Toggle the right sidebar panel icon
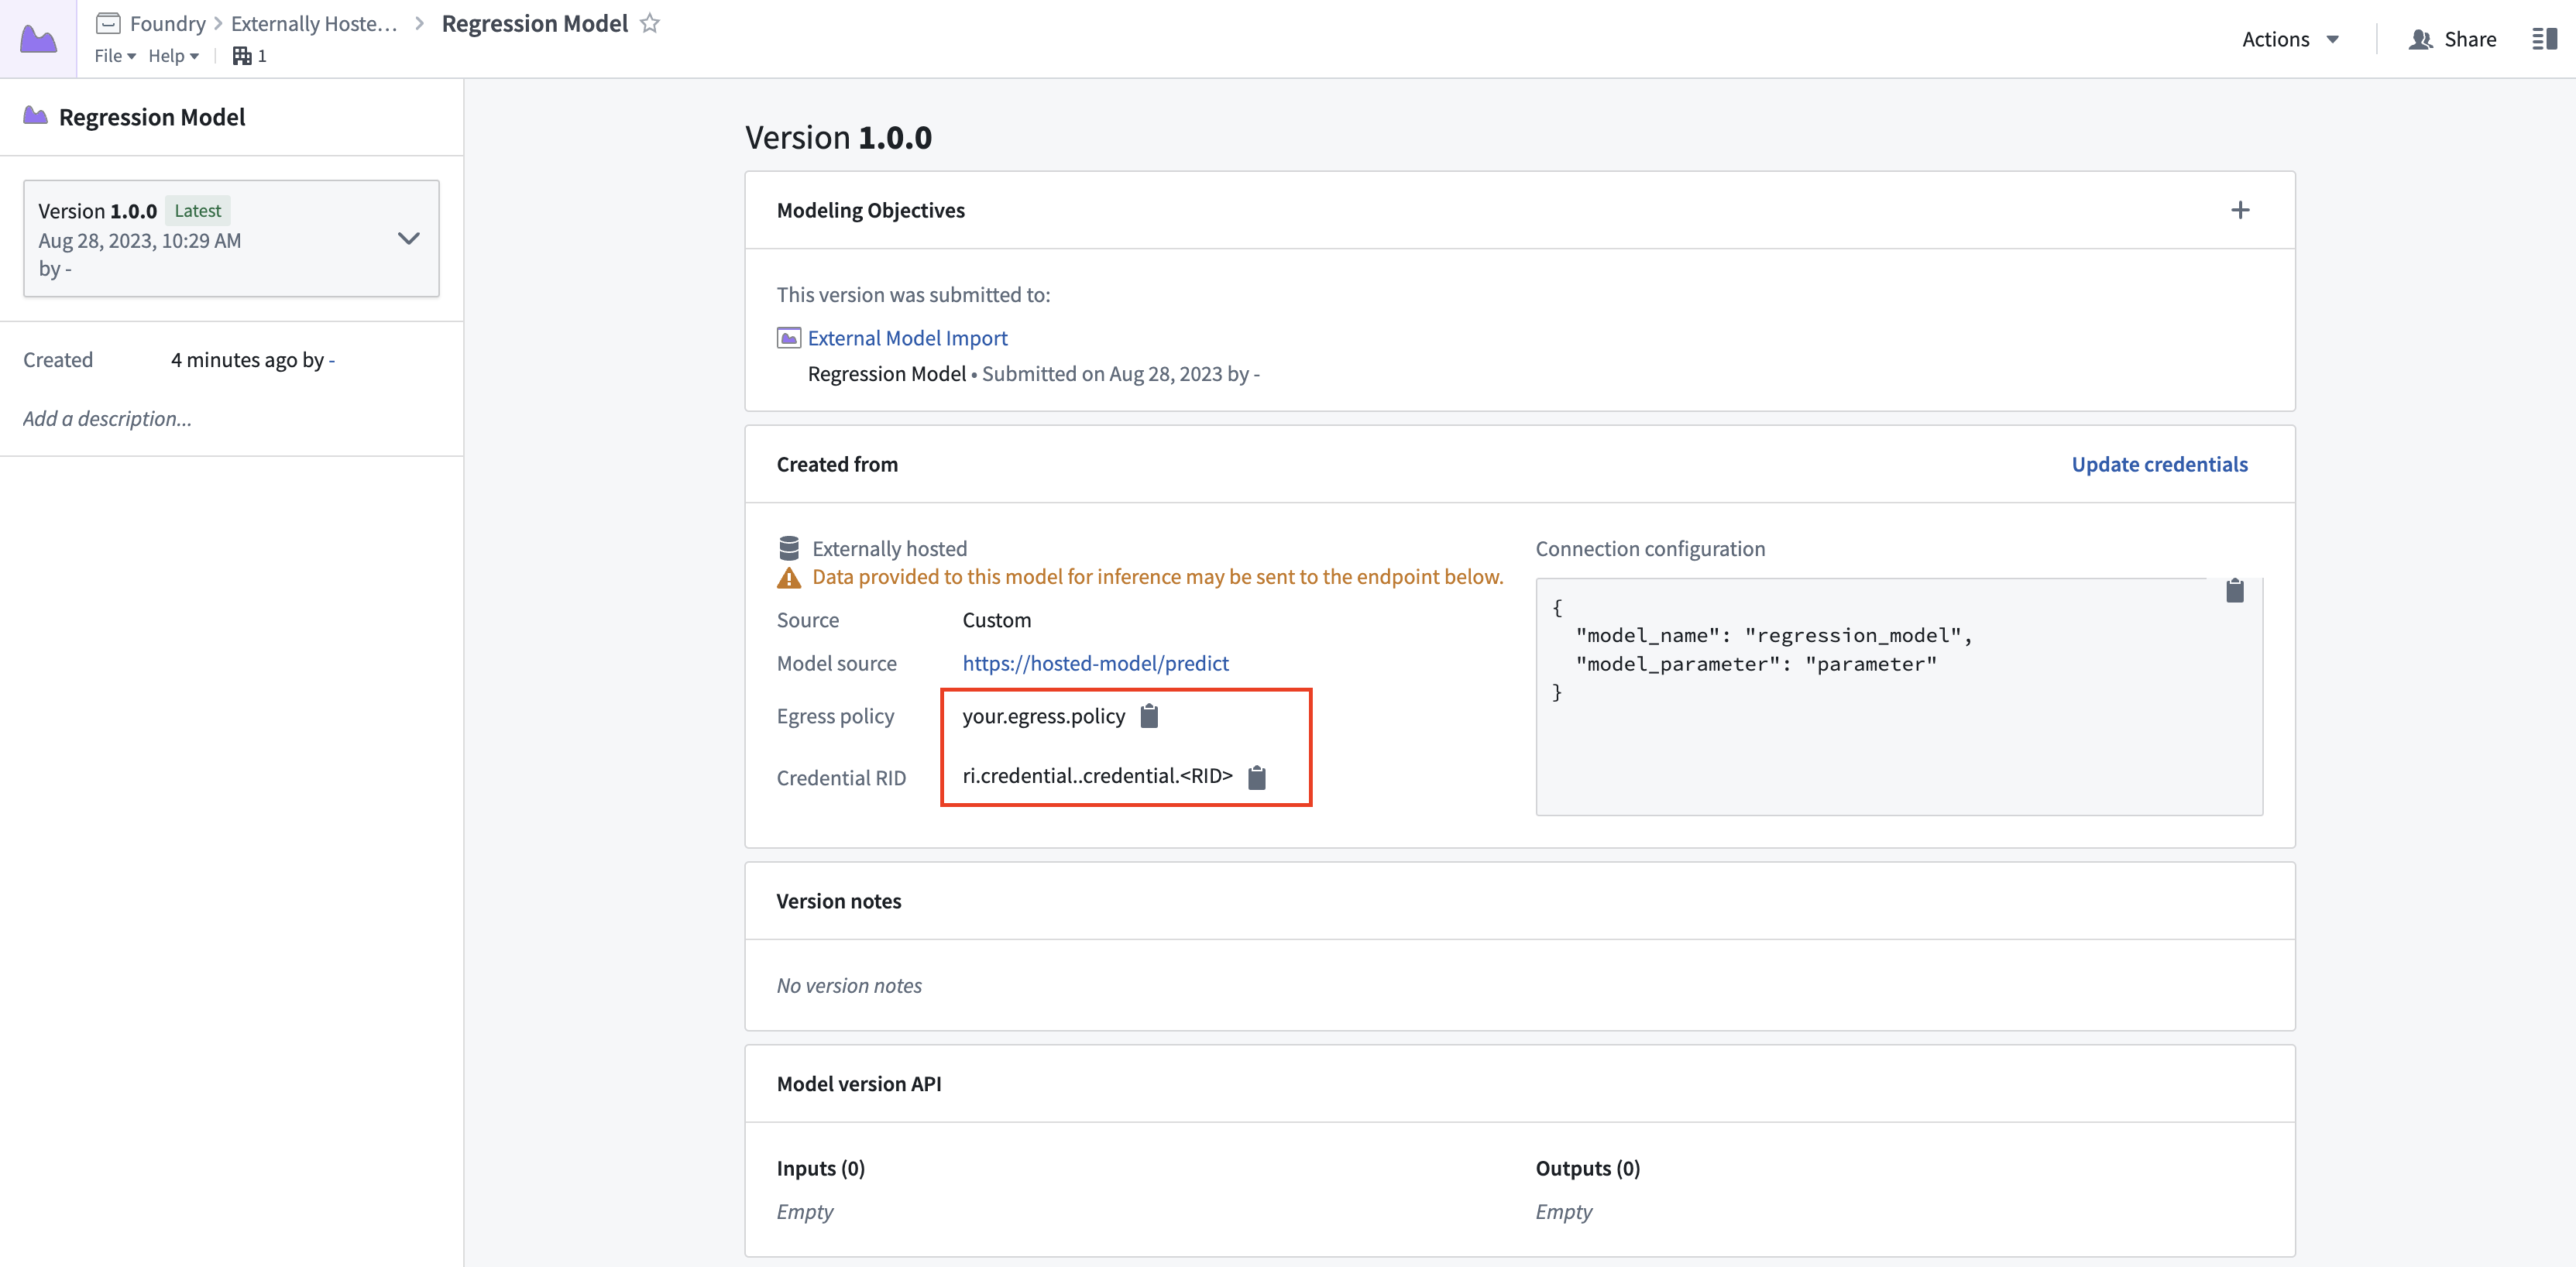Screen dimensions: 2576x1267 click(x=2544, y=39)
